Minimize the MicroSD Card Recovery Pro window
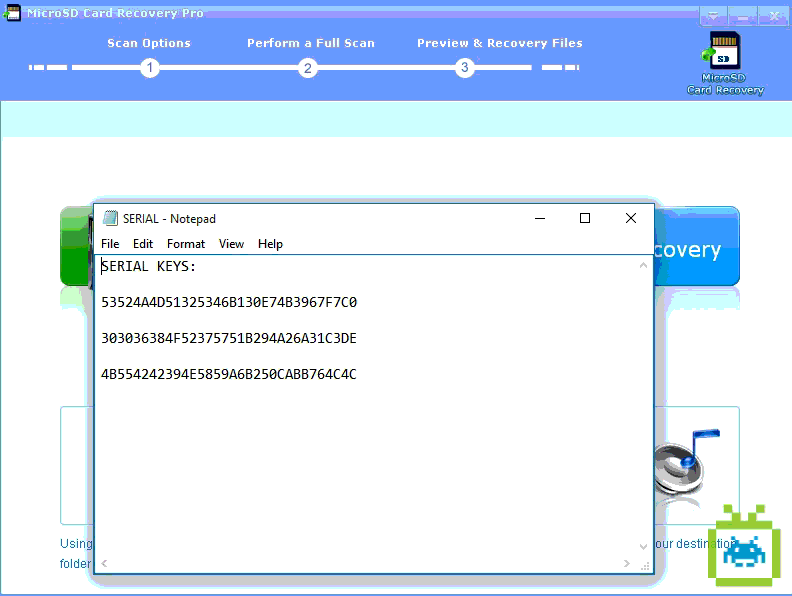The width and height of the screenshot is (792, 596). pyautogui.click(x=743, y=16)
